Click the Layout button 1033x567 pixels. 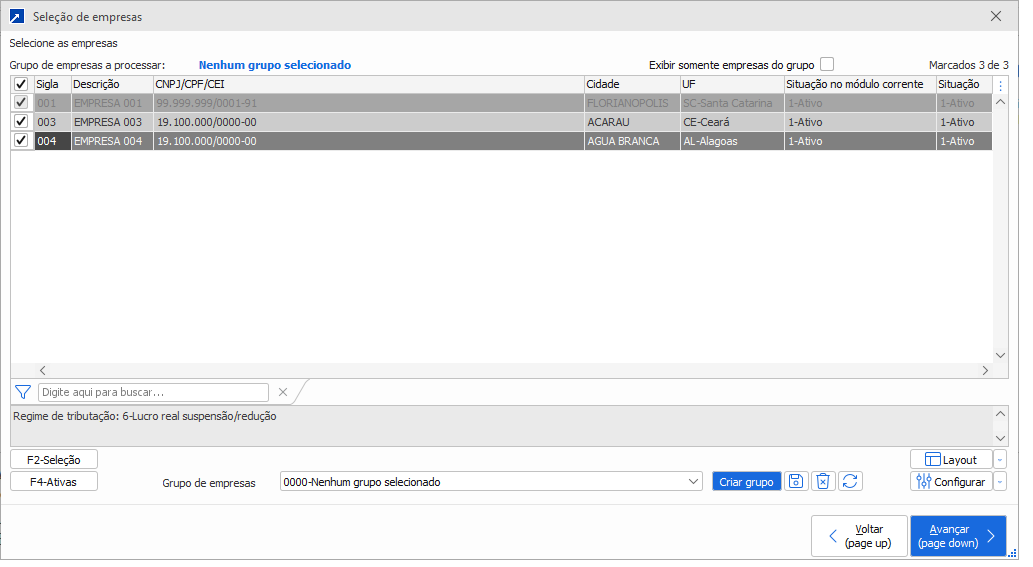(x=951, y=460)
